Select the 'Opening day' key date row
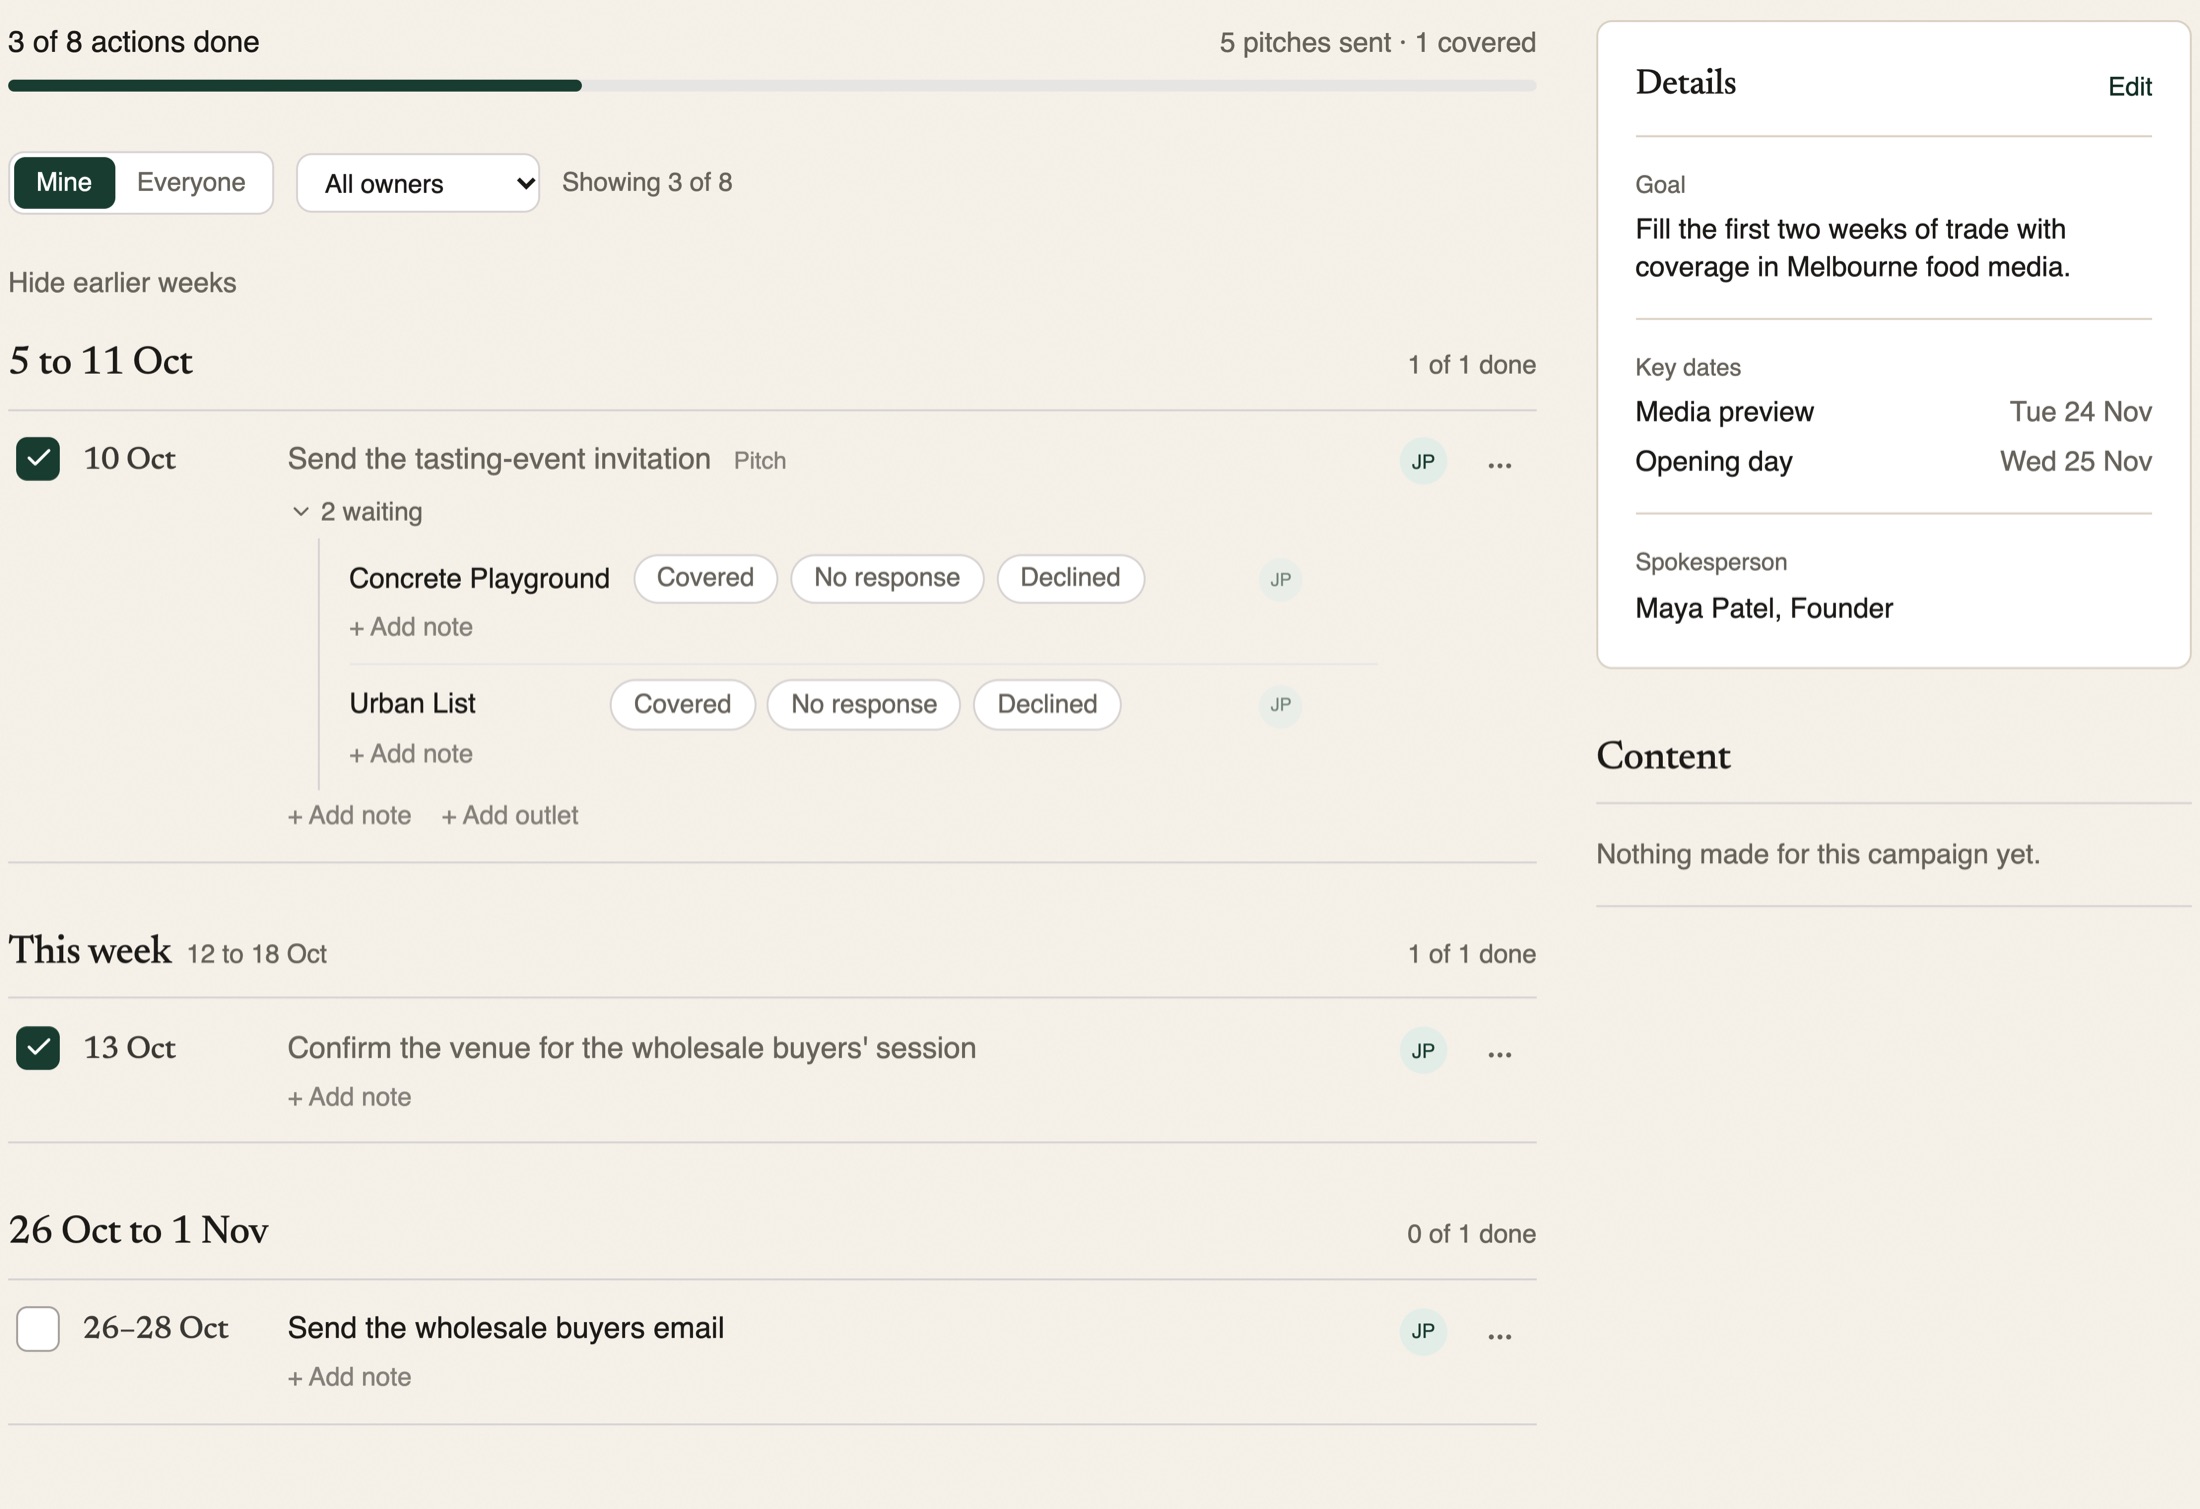The height and width of the screenshot is (1509, 2200). pyautogui.click(x=1893, y=462)
